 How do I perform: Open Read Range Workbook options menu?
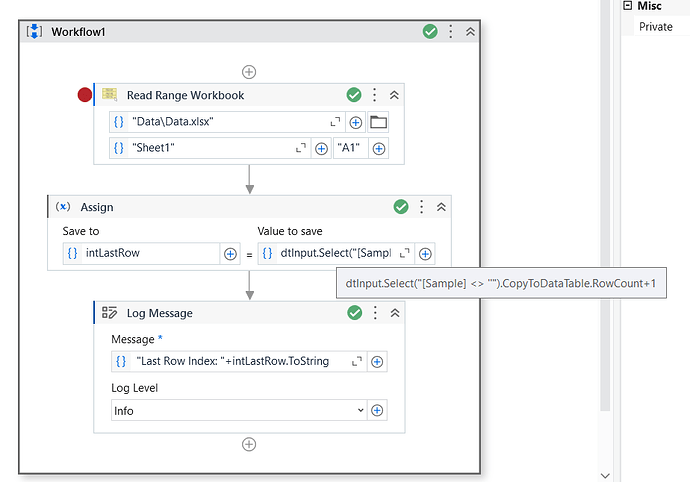click(x=375, y=95)
